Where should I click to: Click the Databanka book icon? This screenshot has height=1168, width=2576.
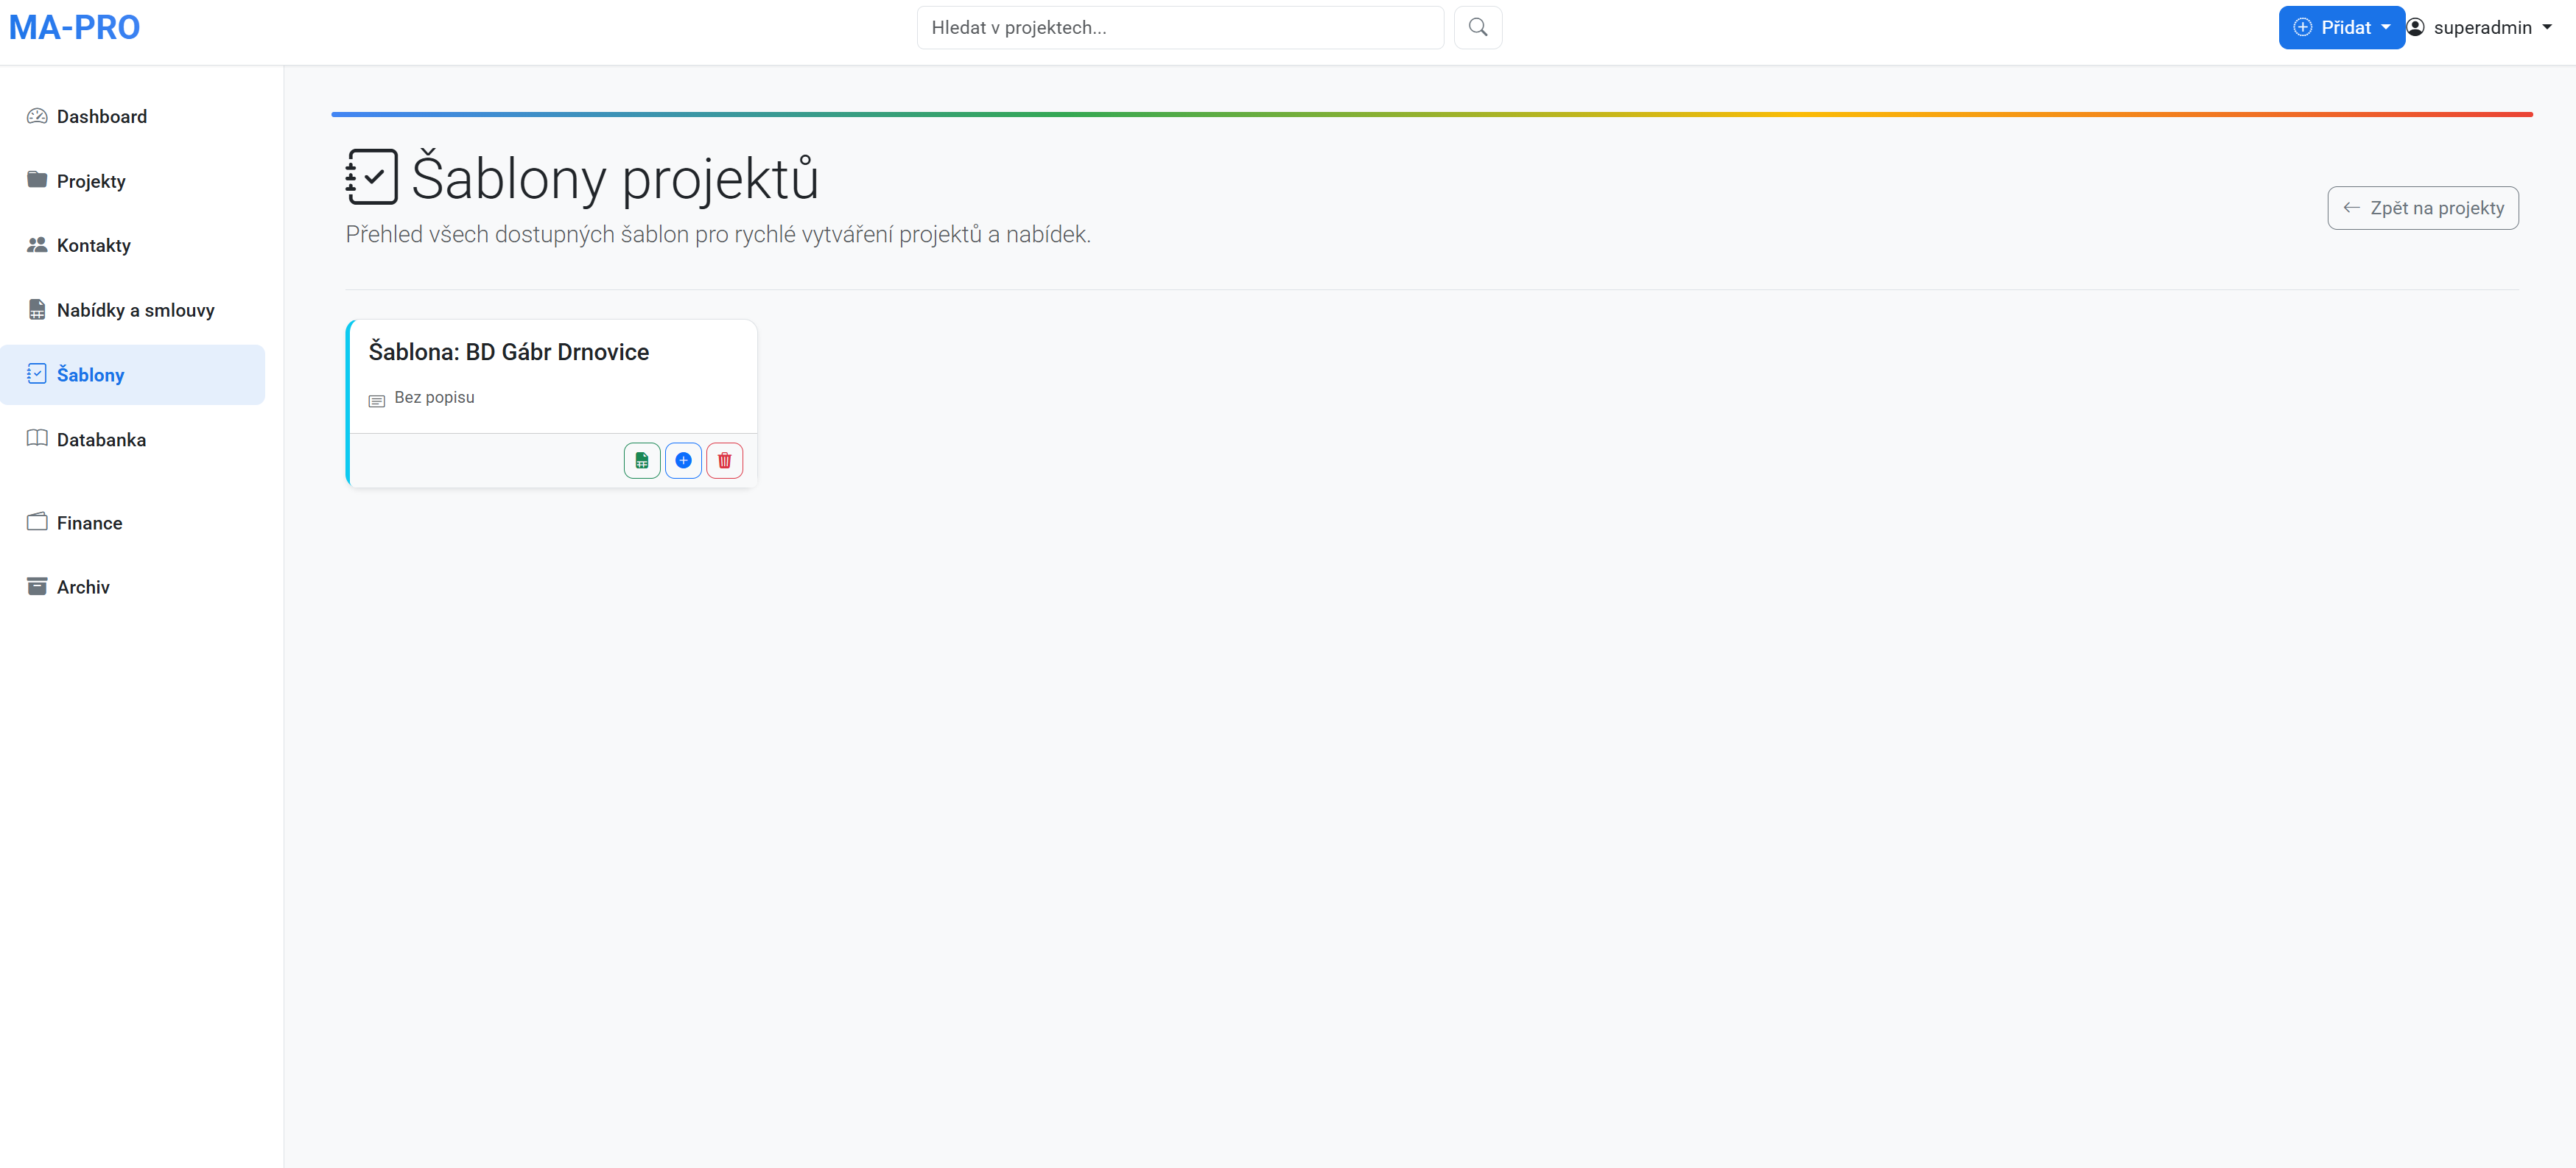tap(37, 439)
